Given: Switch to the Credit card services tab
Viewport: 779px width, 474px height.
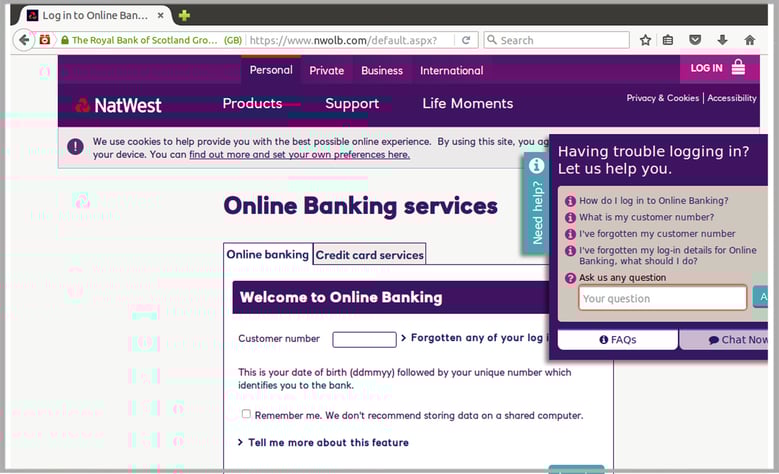Looking at the screenshot, I should tap(370, 255).
